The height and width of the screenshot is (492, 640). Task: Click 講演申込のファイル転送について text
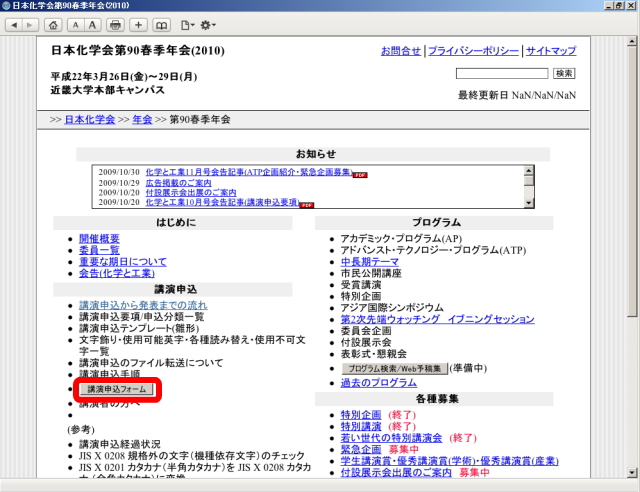tap(151, 363)
